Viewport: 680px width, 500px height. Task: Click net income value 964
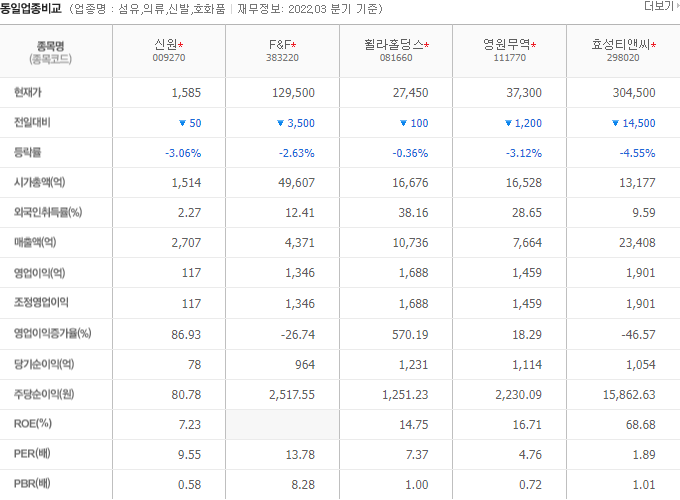(305, 365)
